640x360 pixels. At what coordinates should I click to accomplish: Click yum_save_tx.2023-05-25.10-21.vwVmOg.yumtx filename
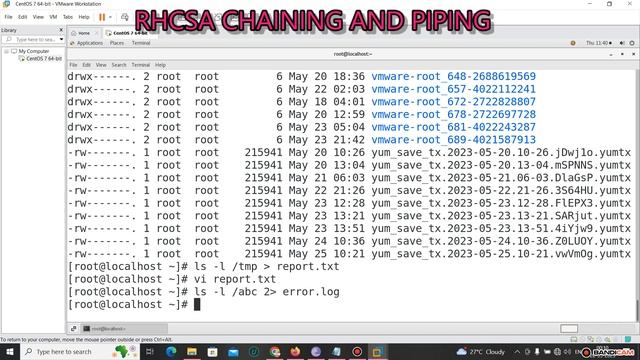click(x=501, y=254)
